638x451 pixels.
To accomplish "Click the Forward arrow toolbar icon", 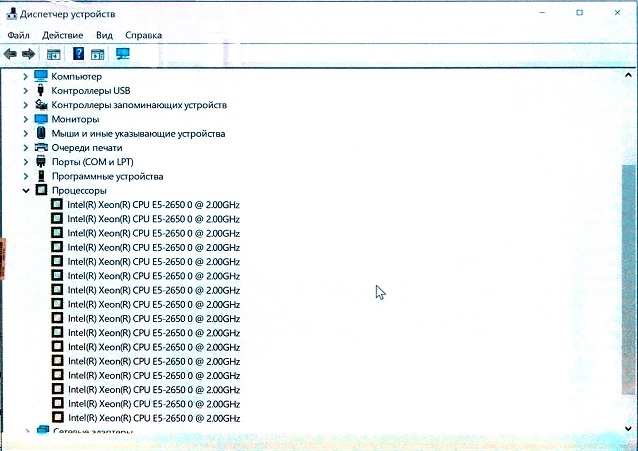I will (x=28, y=54).
